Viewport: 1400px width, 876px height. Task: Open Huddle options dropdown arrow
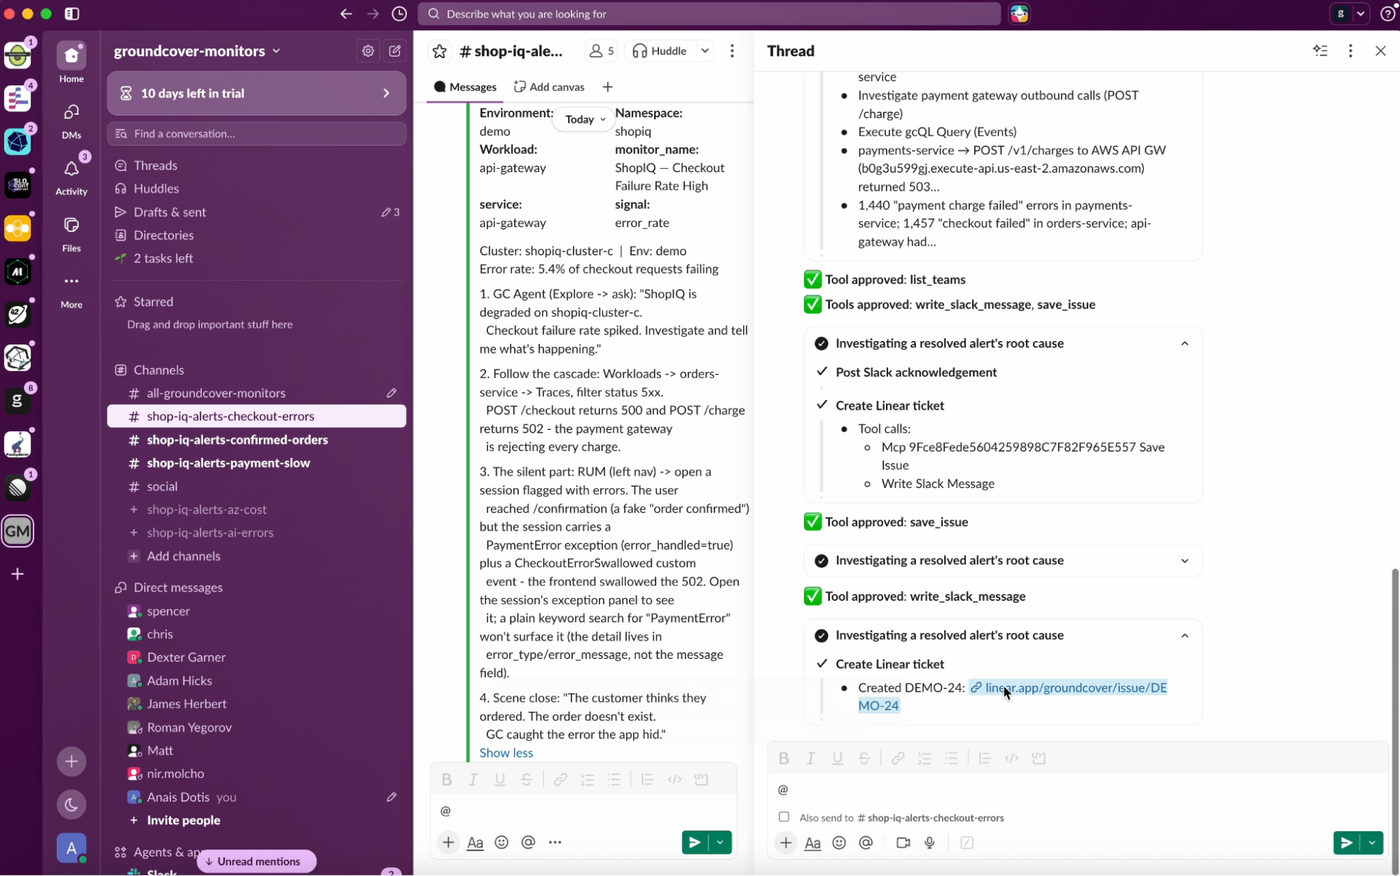click(x=705, y=51)
